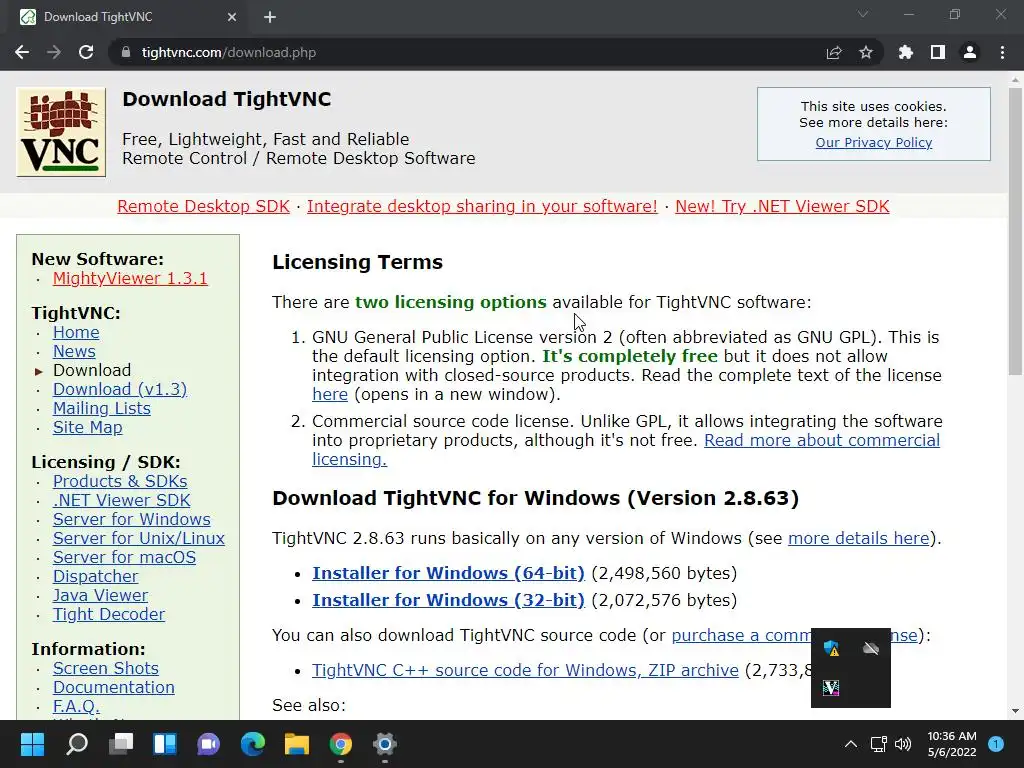This screenshot has height=768, width=1024.
Task: Open a new browser tab
Action: (270, 17)
